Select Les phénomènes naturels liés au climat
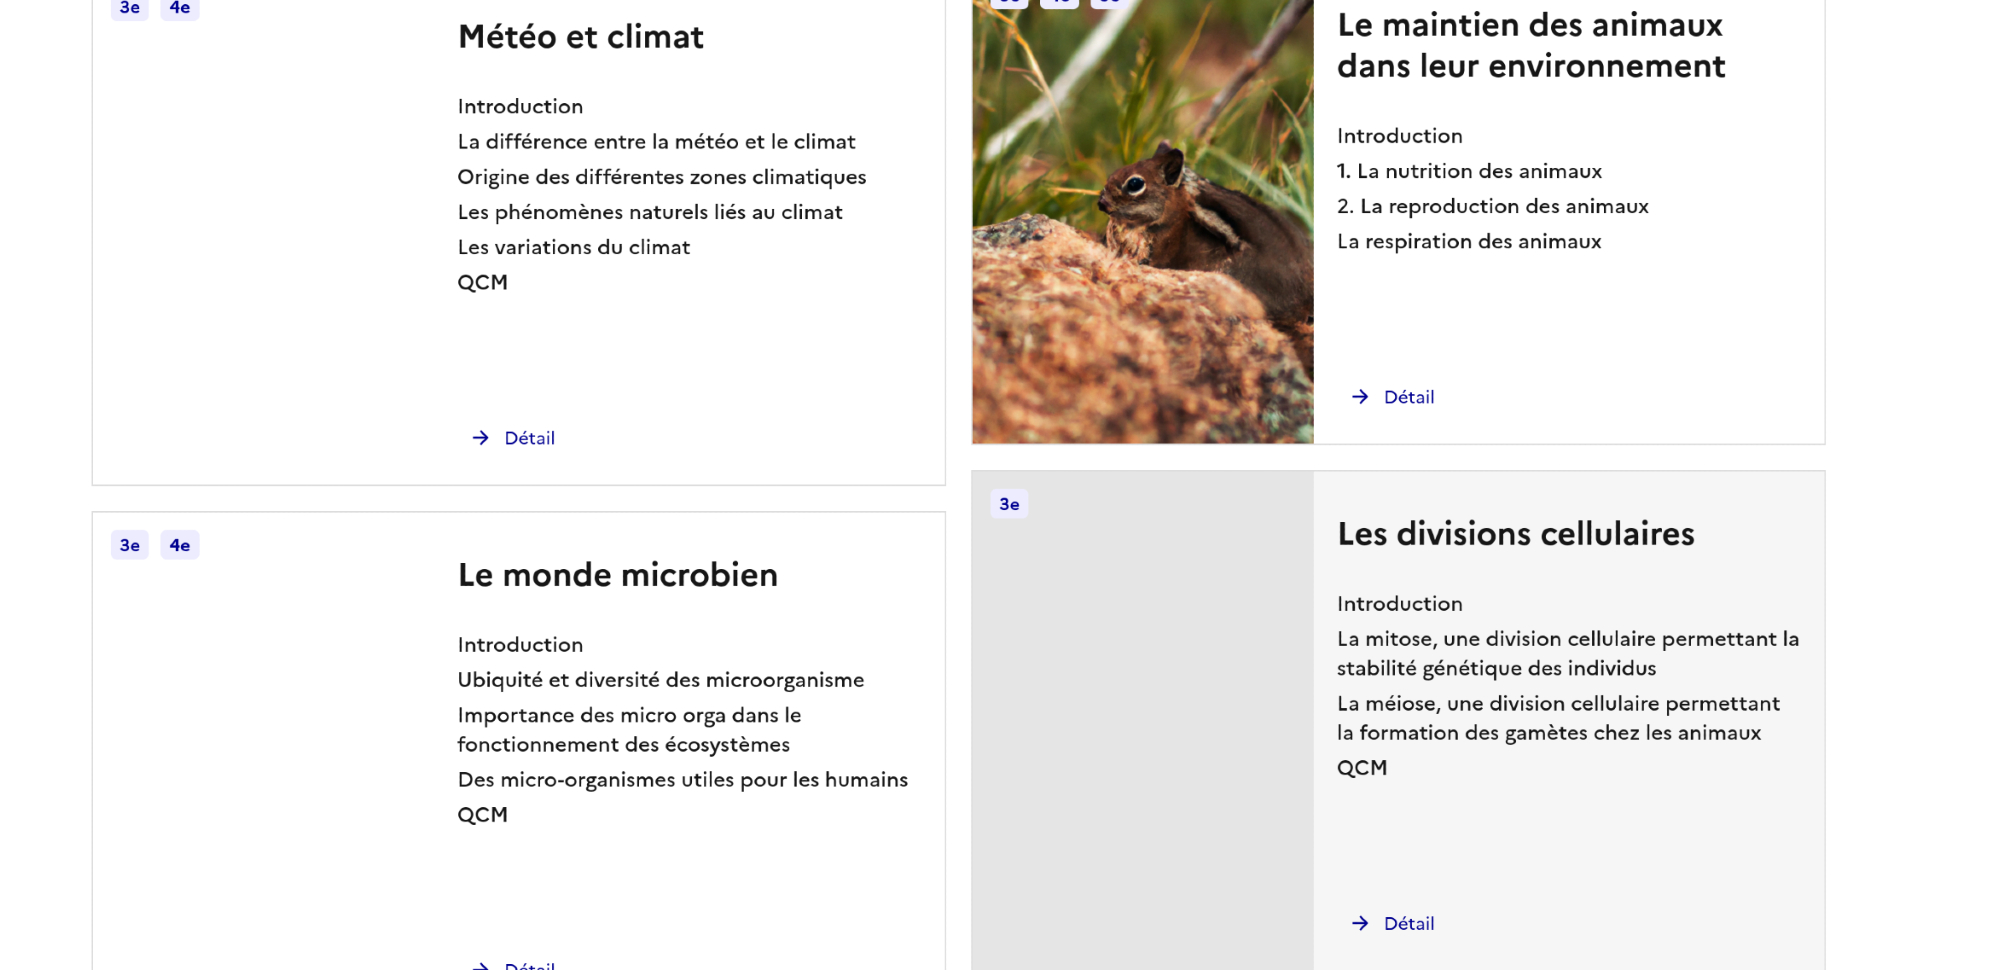Screen dimensions: 1999x970 649,212
